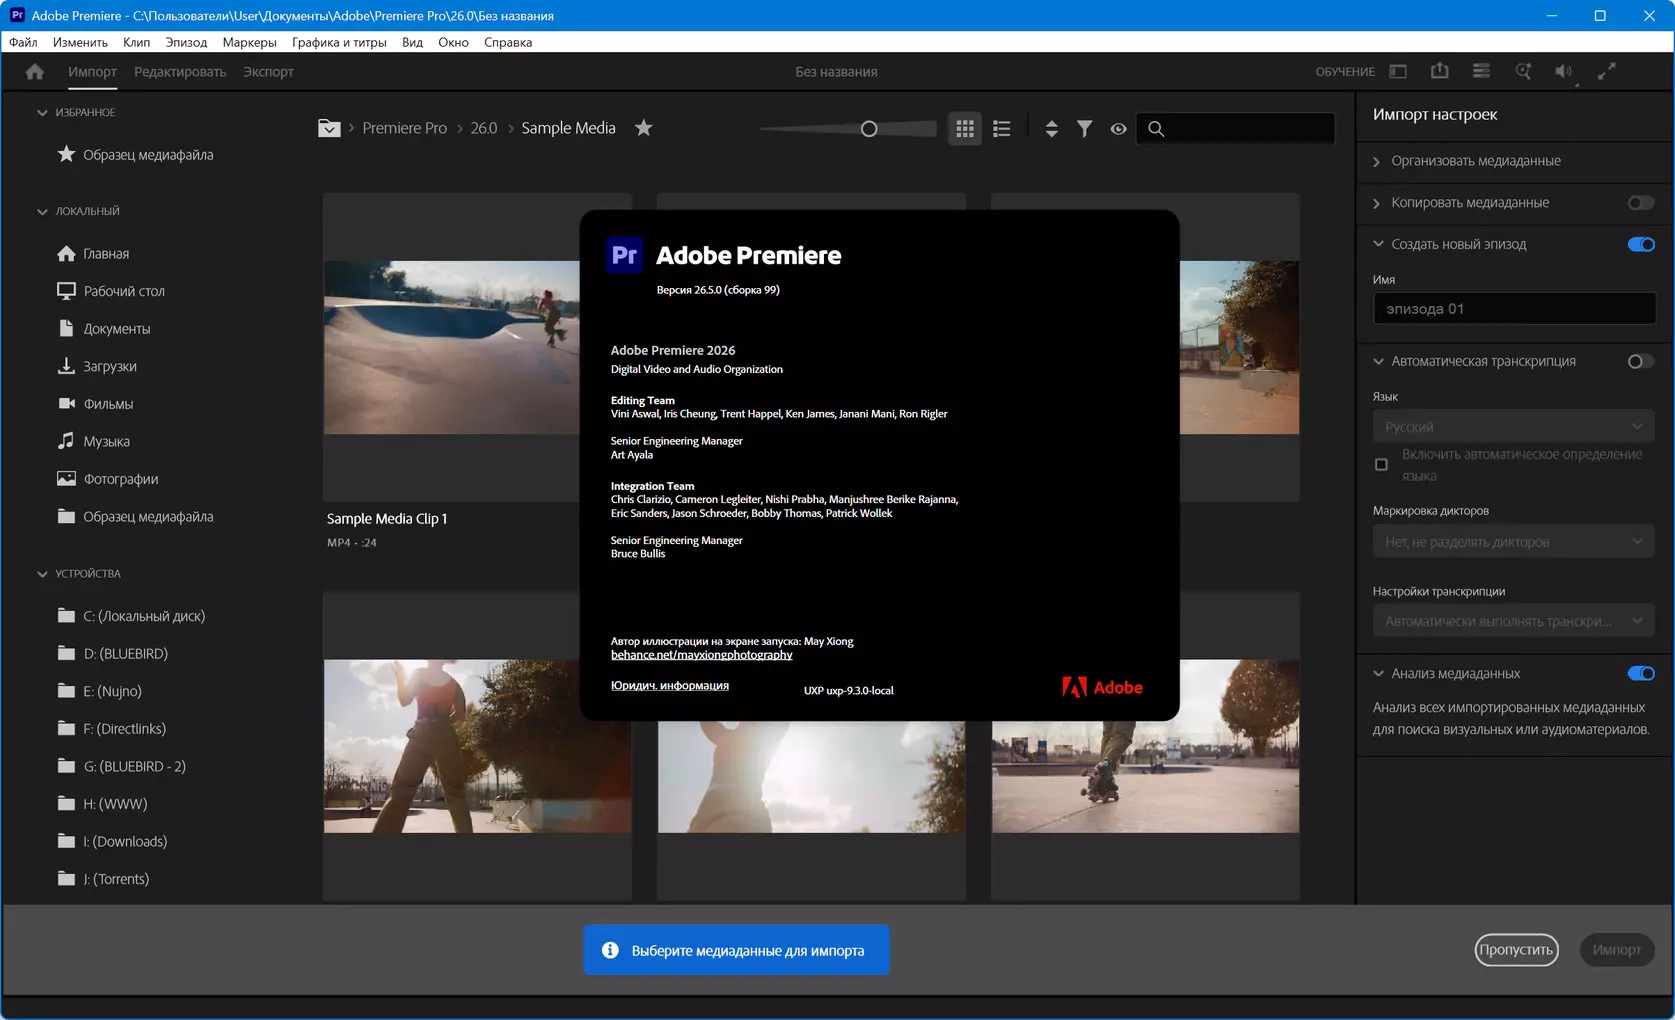Screen dimensions: 1675x1020
Task: Collapse the Создать новый эпизод chevron
Action: pos(1378,244)
